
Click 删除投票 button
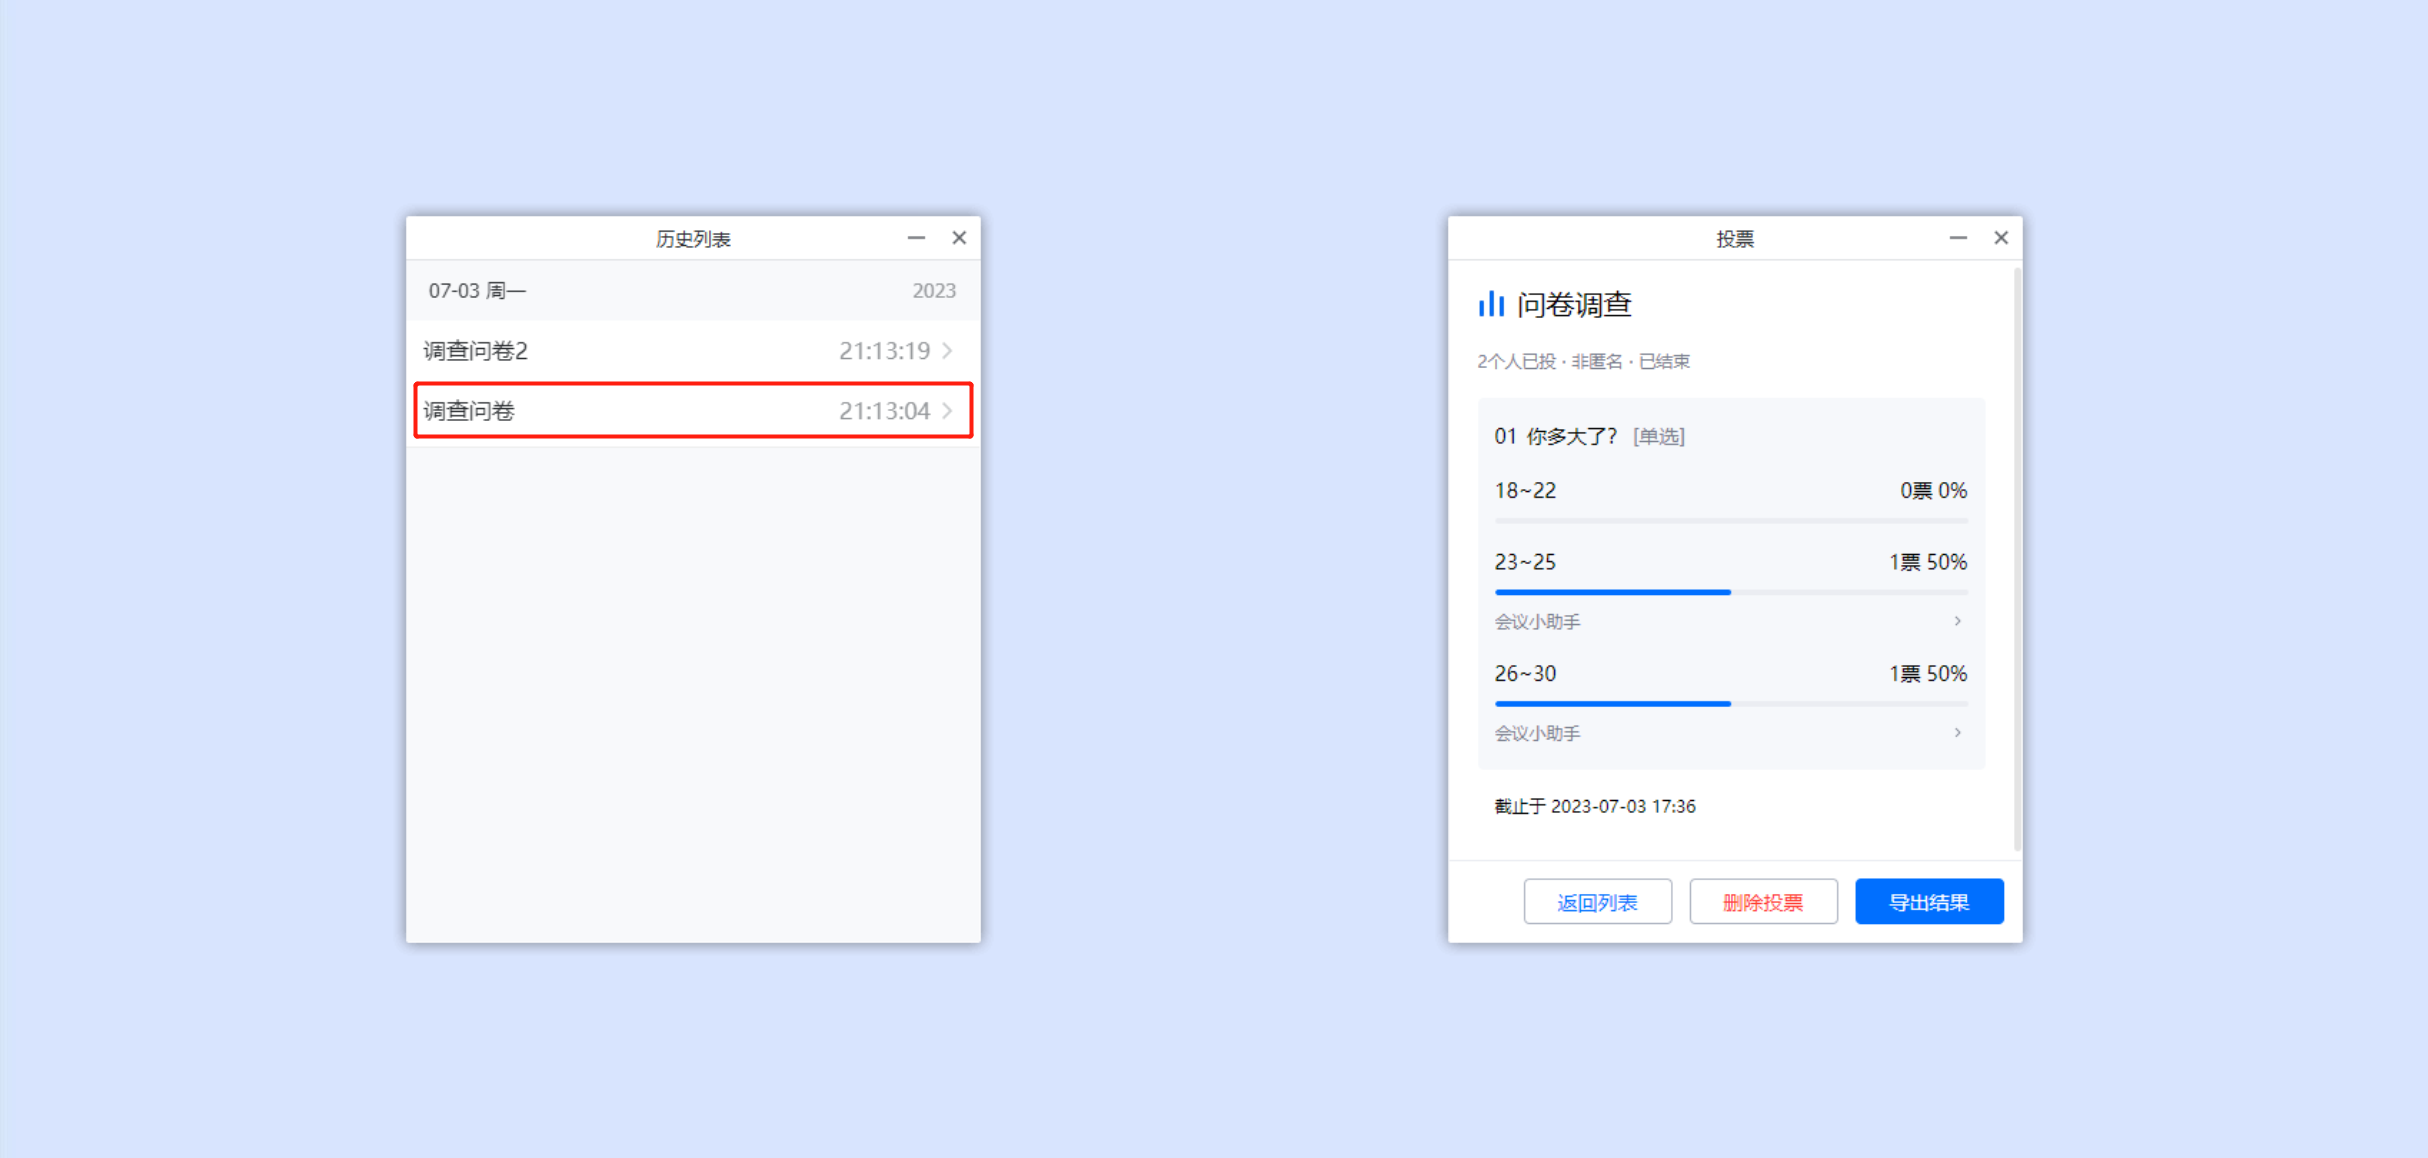click(x=1763, y=902)
